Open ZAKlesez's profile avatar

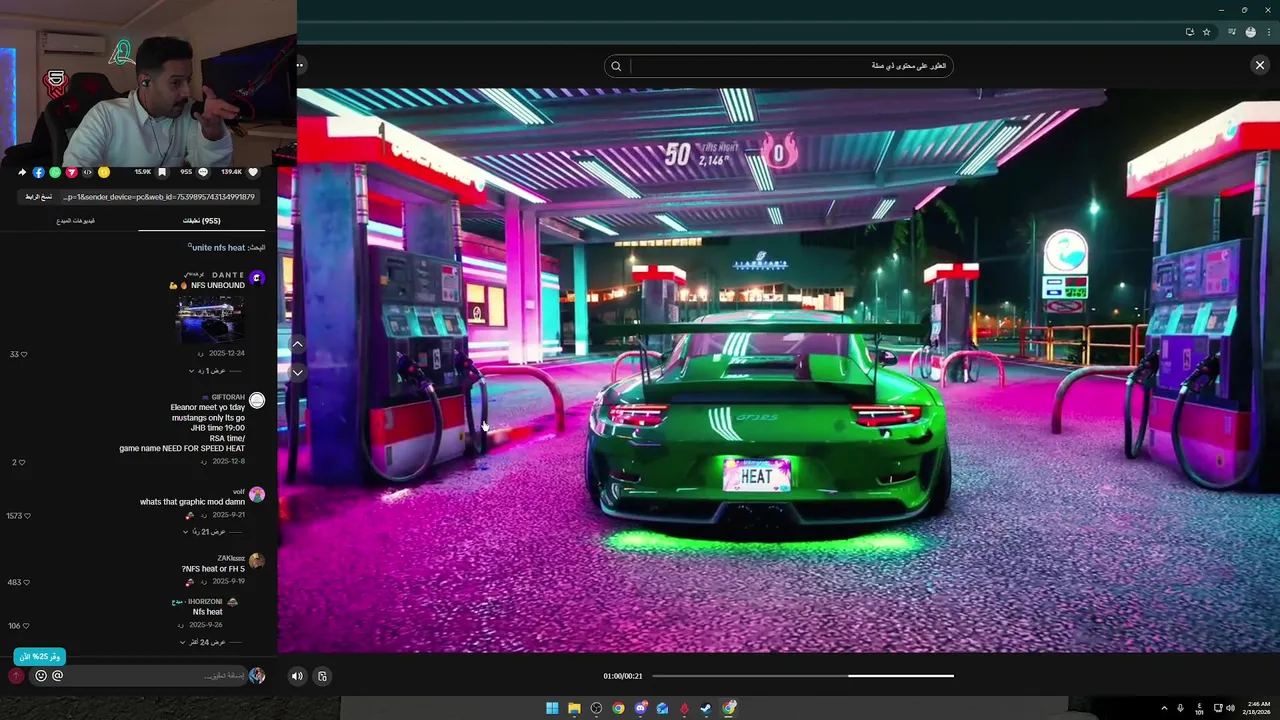point(257,561)
